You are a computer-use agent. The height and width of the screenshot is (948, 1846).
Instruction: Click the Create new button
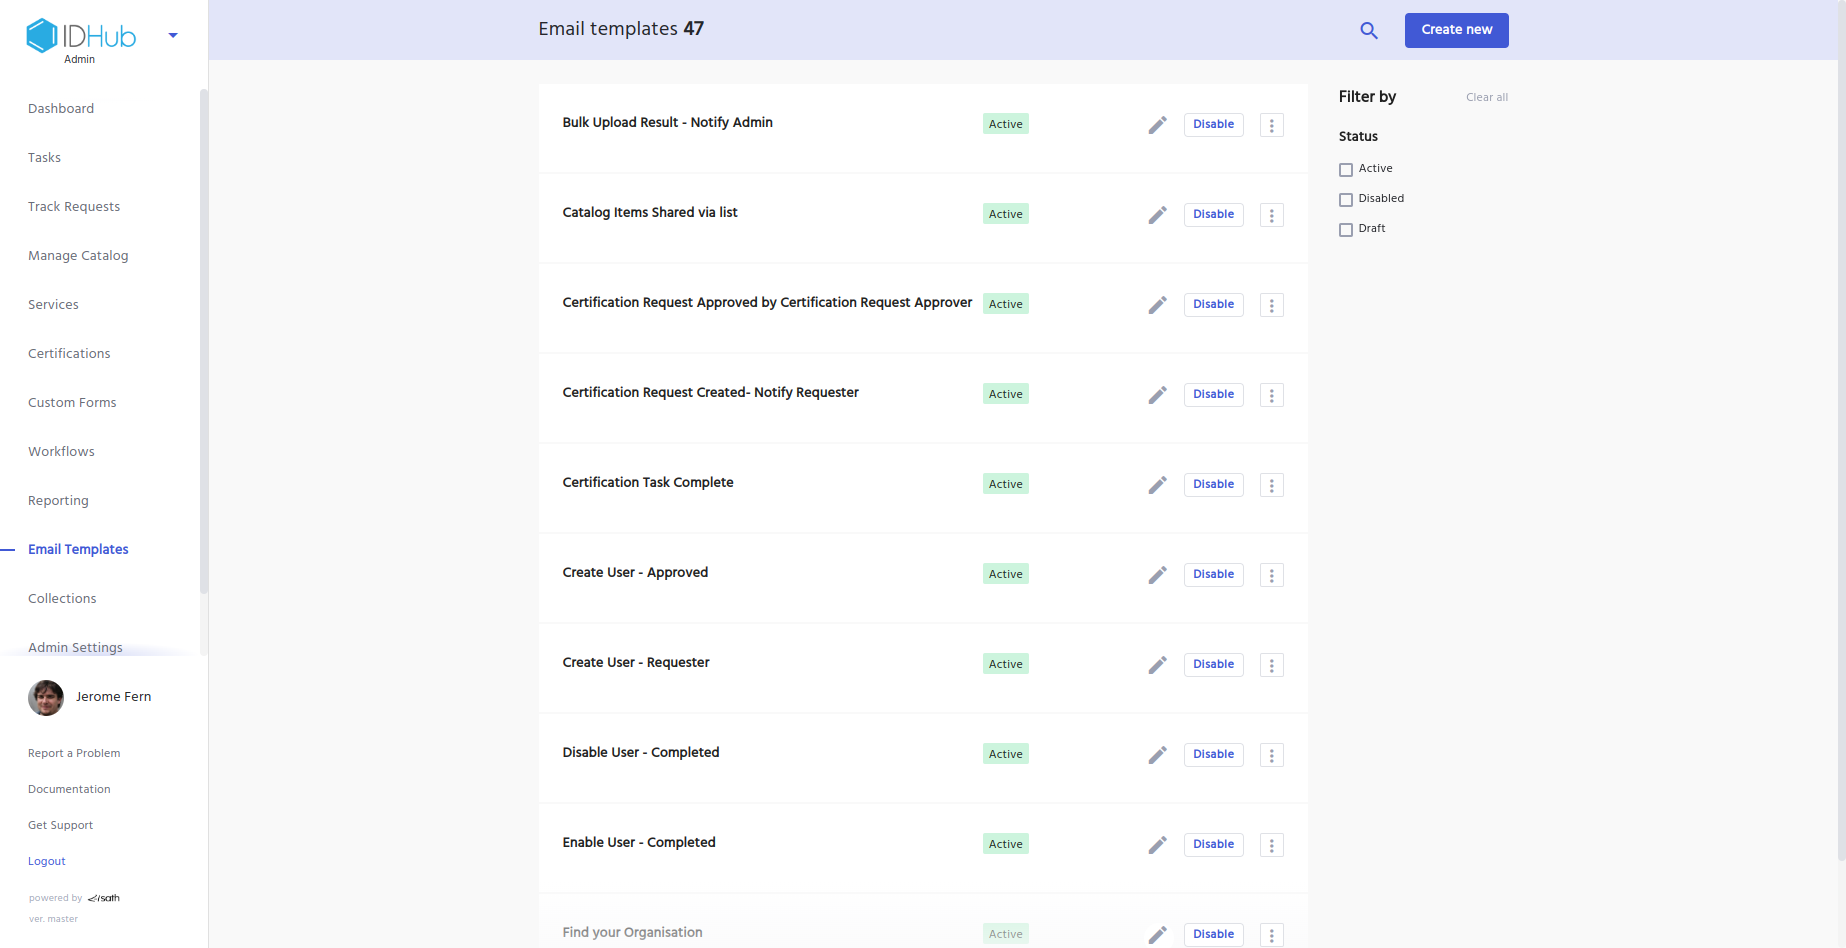1456,30
